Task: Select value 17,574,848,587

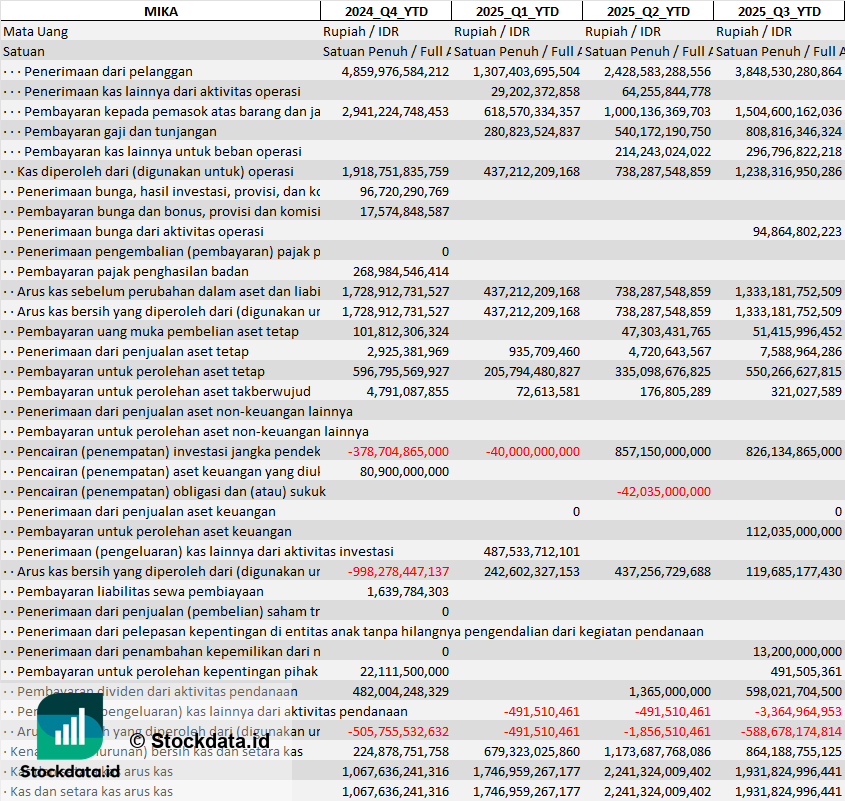Action: pyautogui.click(x=404, y=211)
